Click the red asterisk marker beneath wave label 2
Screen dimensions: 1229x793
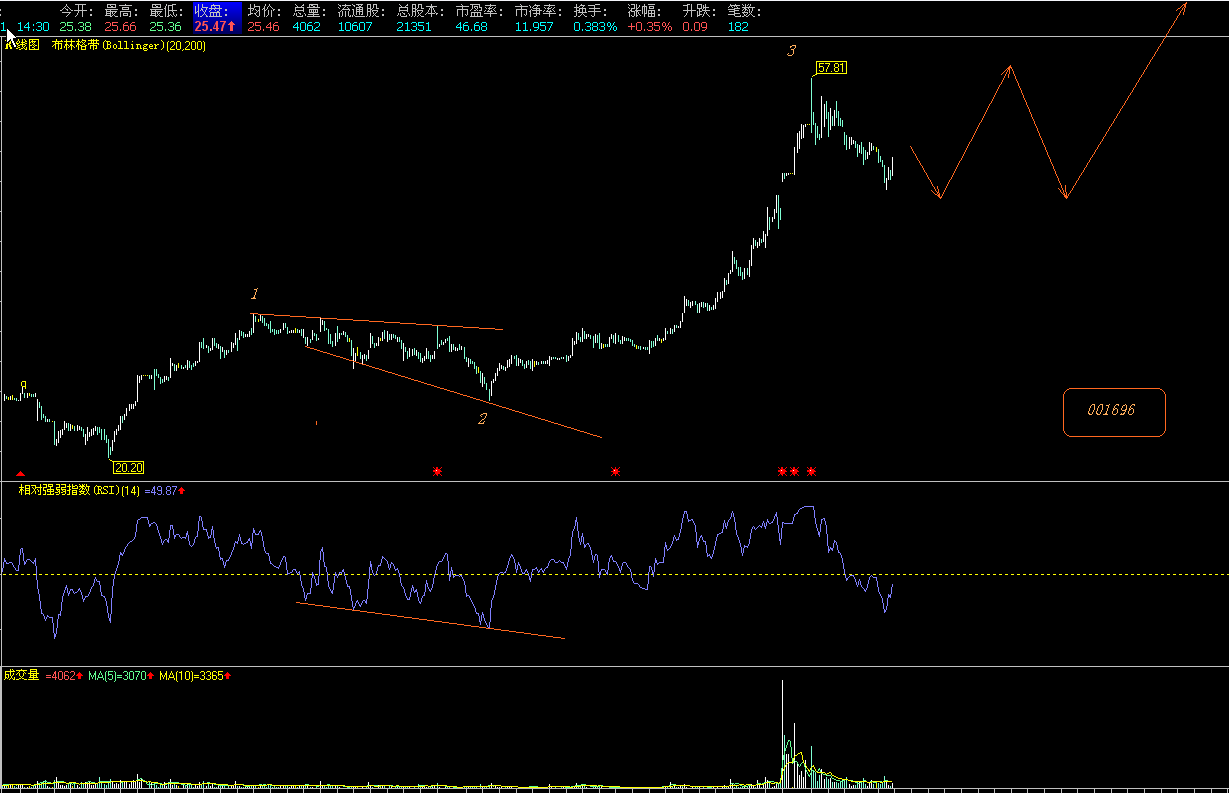click(437, 470)
